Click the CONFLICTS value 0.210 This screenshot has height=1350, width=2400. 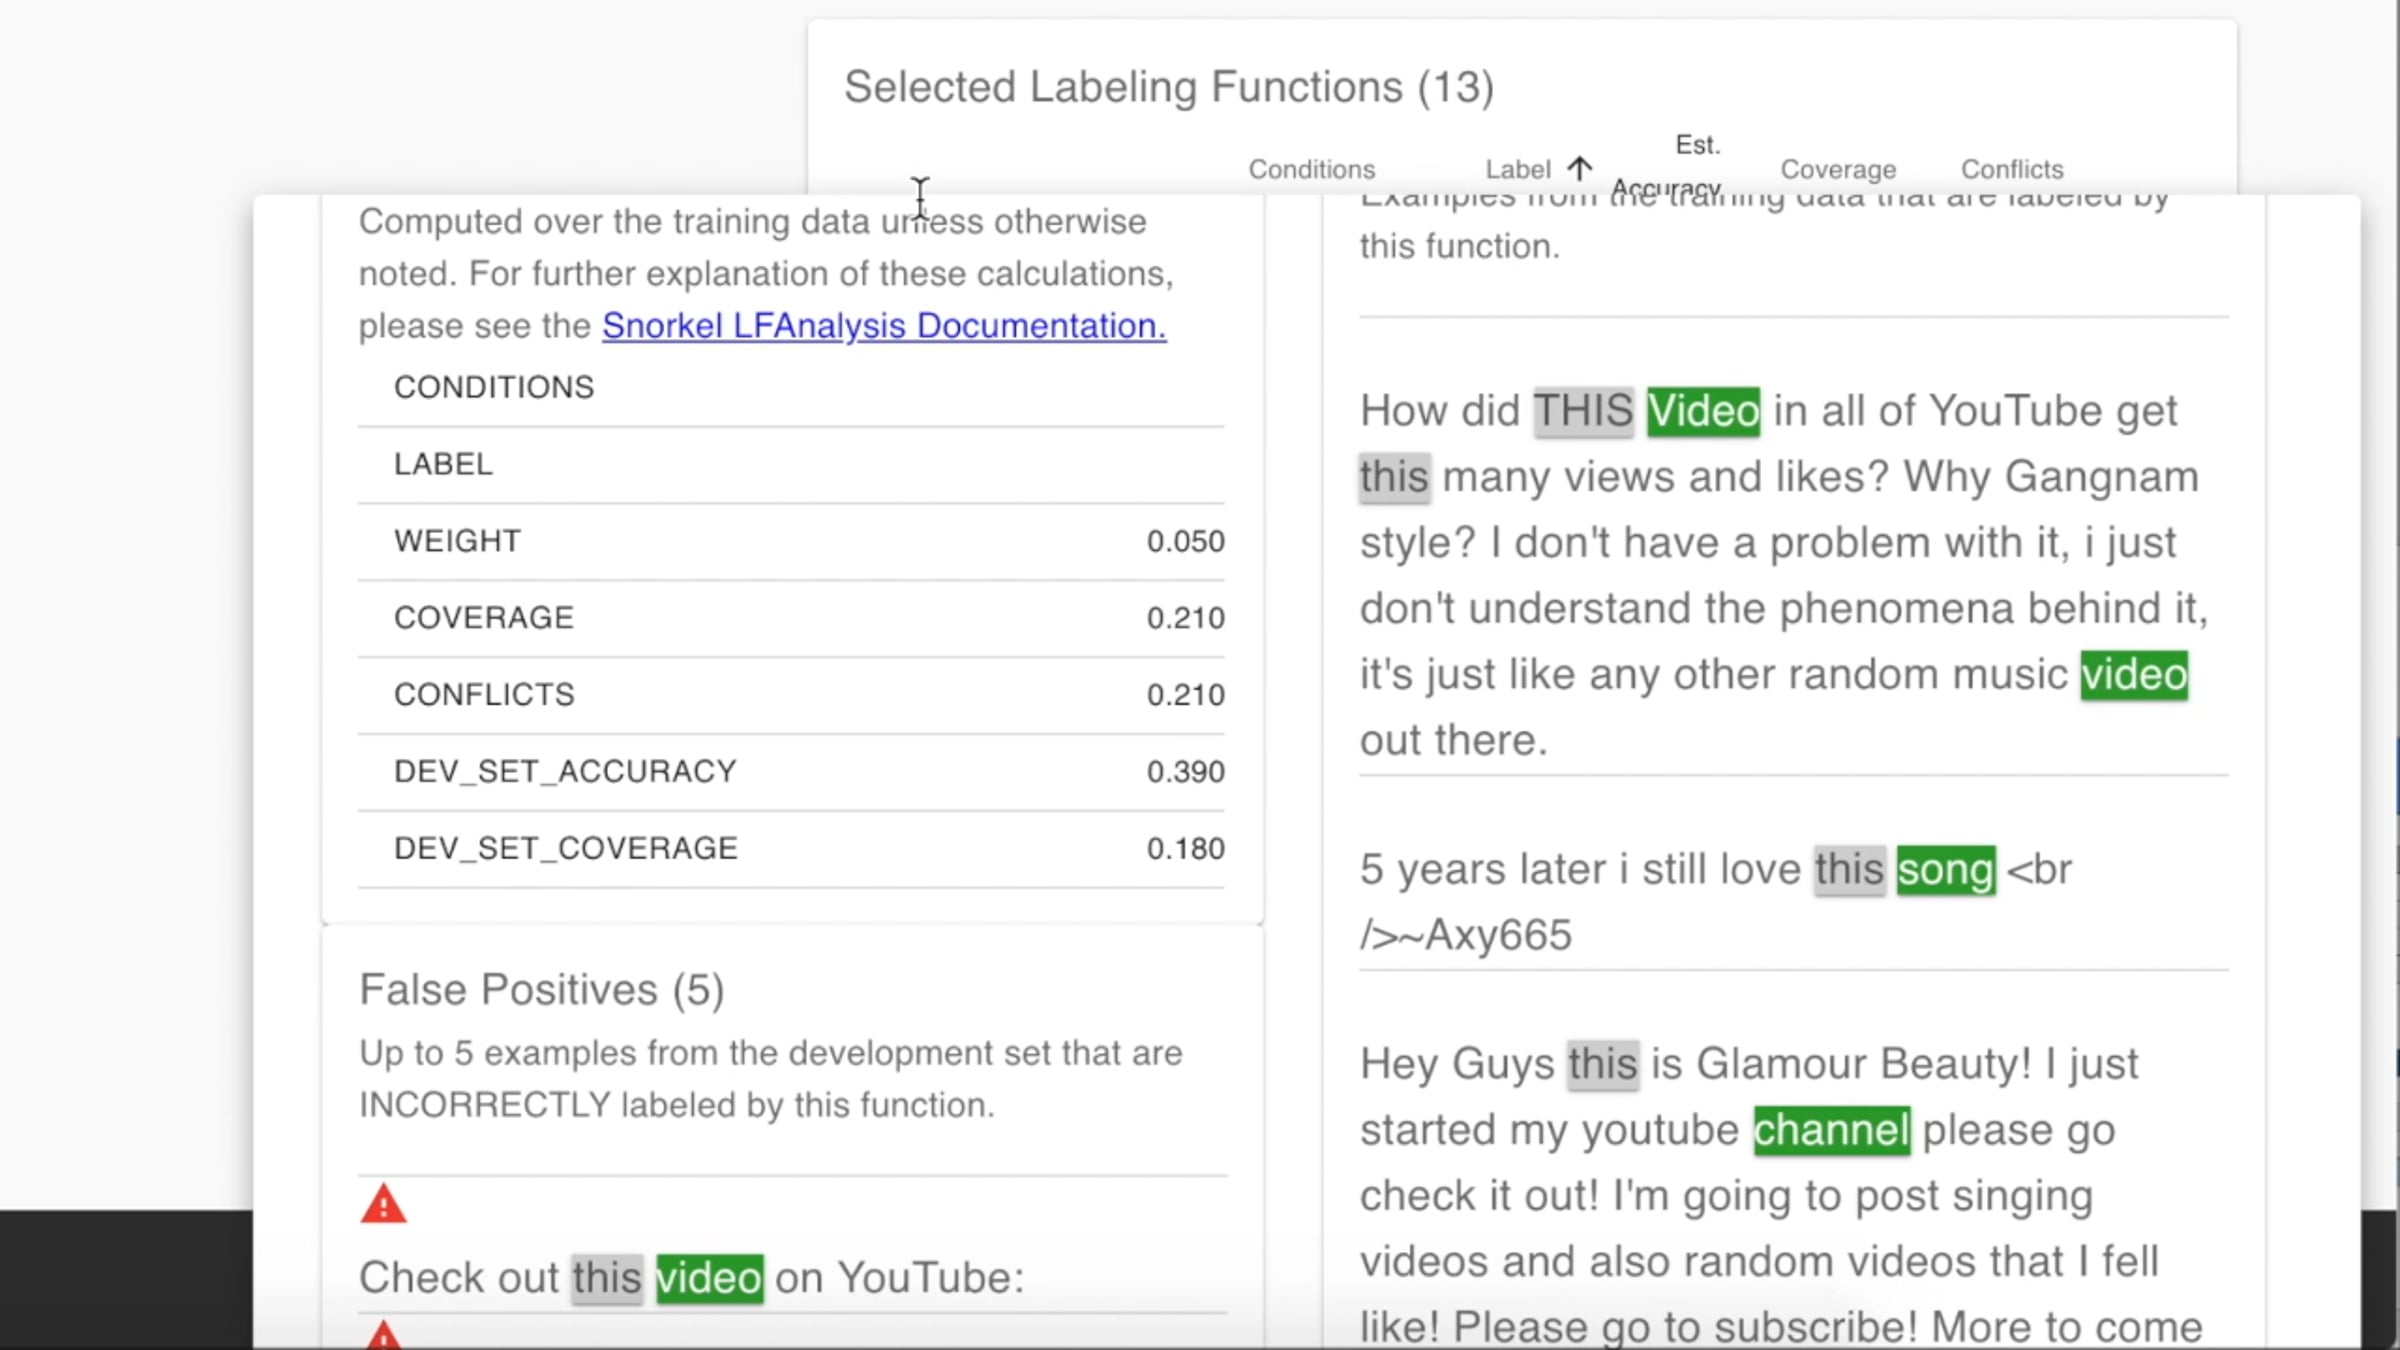click(1185, 695)
